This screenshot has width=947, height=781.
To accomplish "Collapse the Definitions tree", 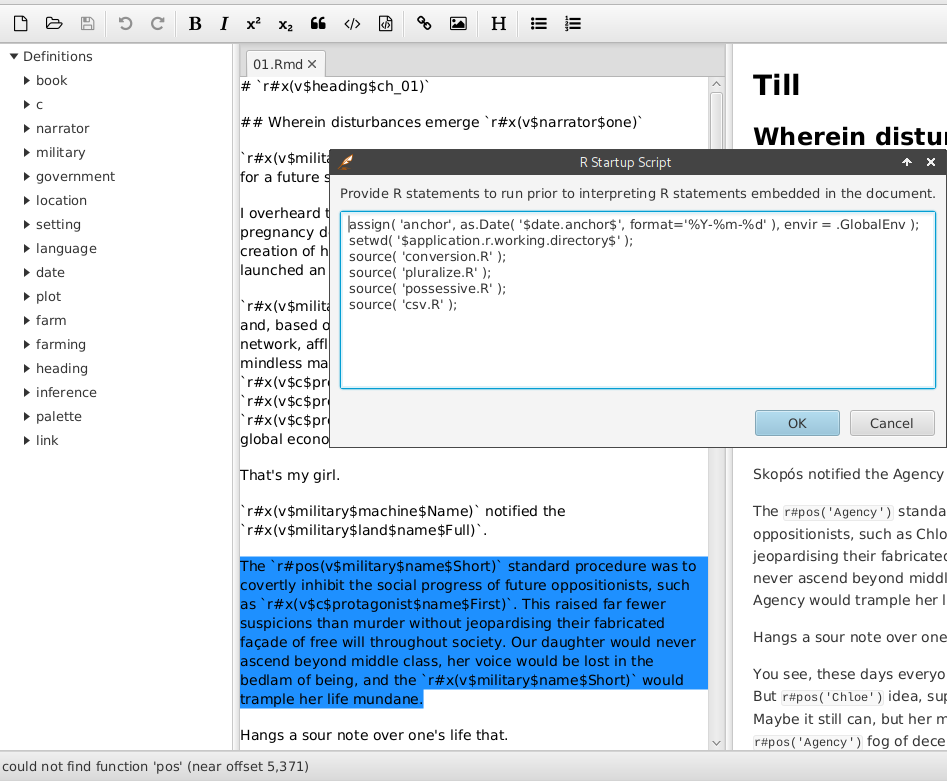I will (13, 57).
